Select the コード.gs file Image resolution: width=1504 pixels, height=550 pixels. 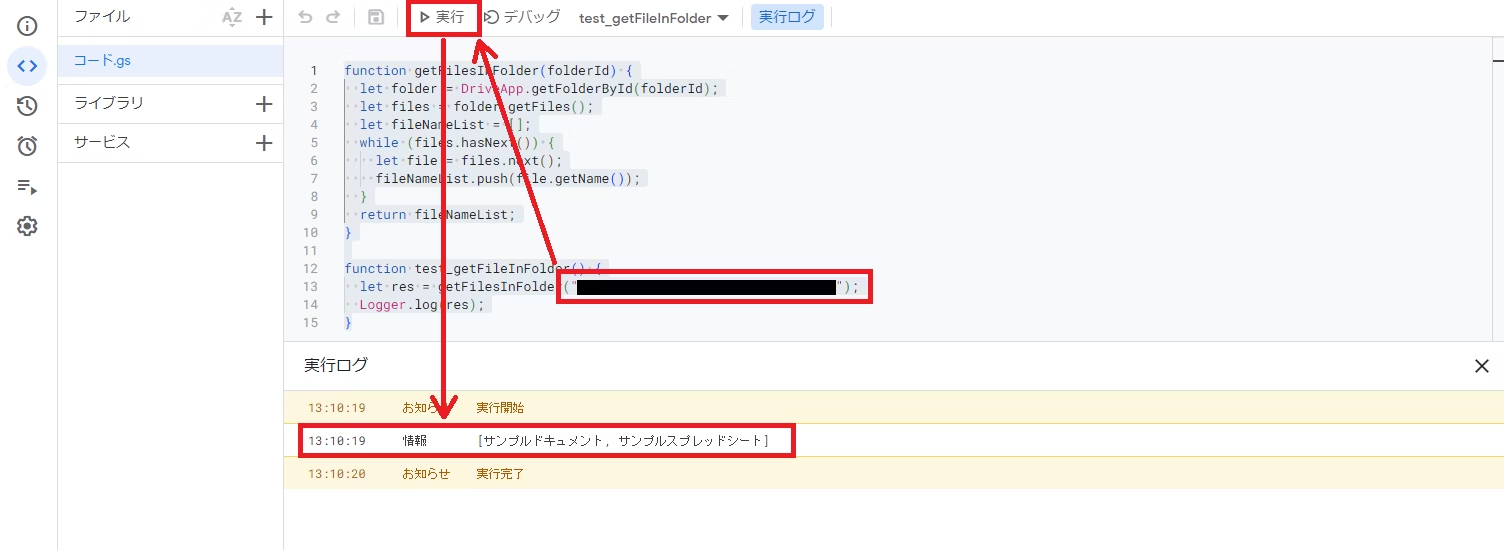170,60
